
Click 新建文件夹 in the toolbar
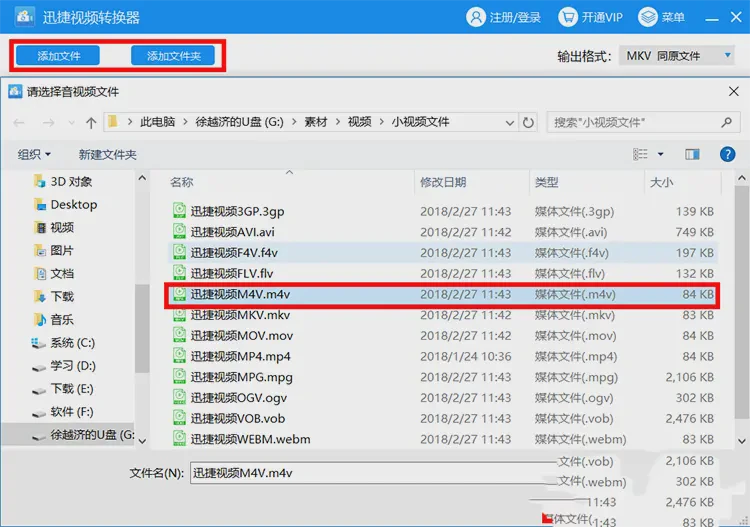click(107, 155)
